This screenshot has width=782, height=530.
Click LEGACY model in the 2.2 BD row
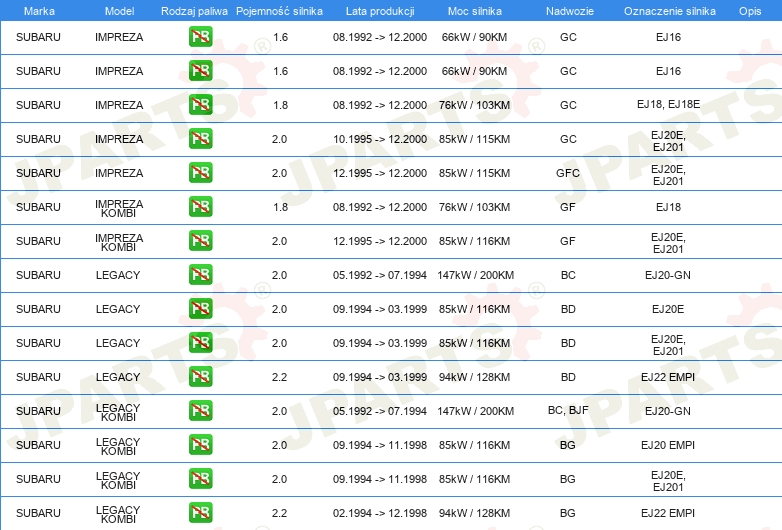point(118,377)
